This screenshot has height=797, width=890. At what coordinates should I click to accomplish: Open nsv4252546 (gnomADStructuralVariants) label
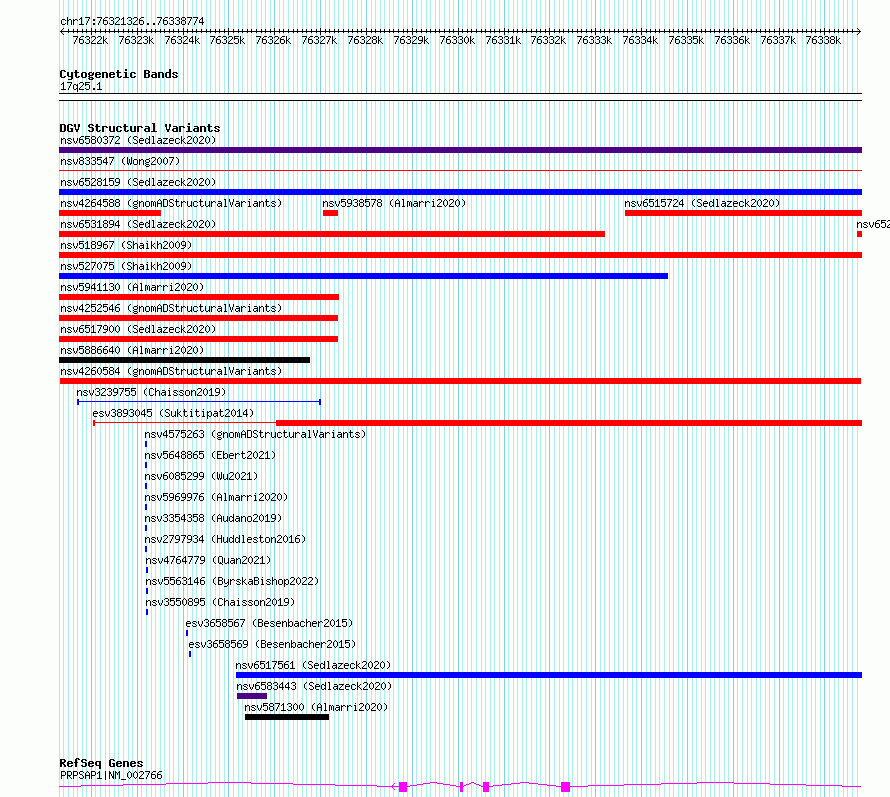171,308
